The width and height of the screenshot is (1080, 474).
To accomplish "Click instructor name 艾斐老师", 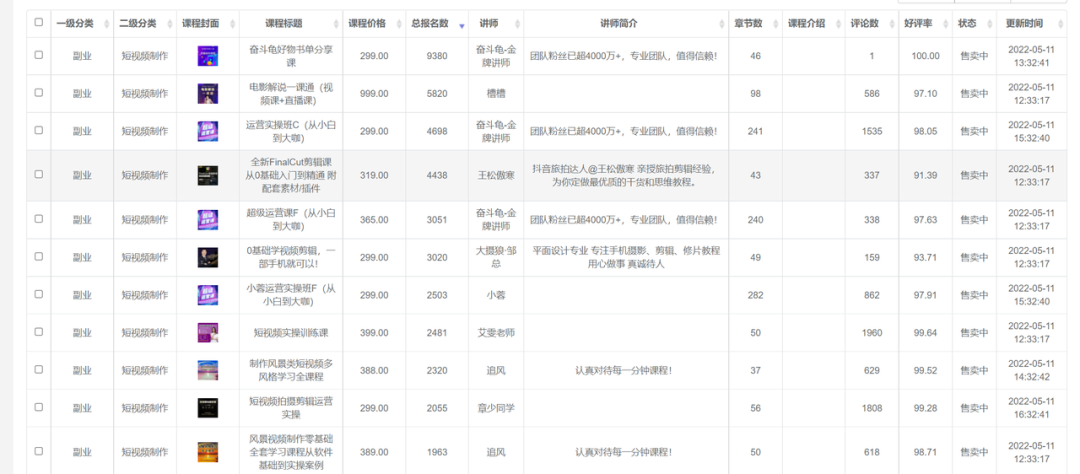I will click(496, 333).
